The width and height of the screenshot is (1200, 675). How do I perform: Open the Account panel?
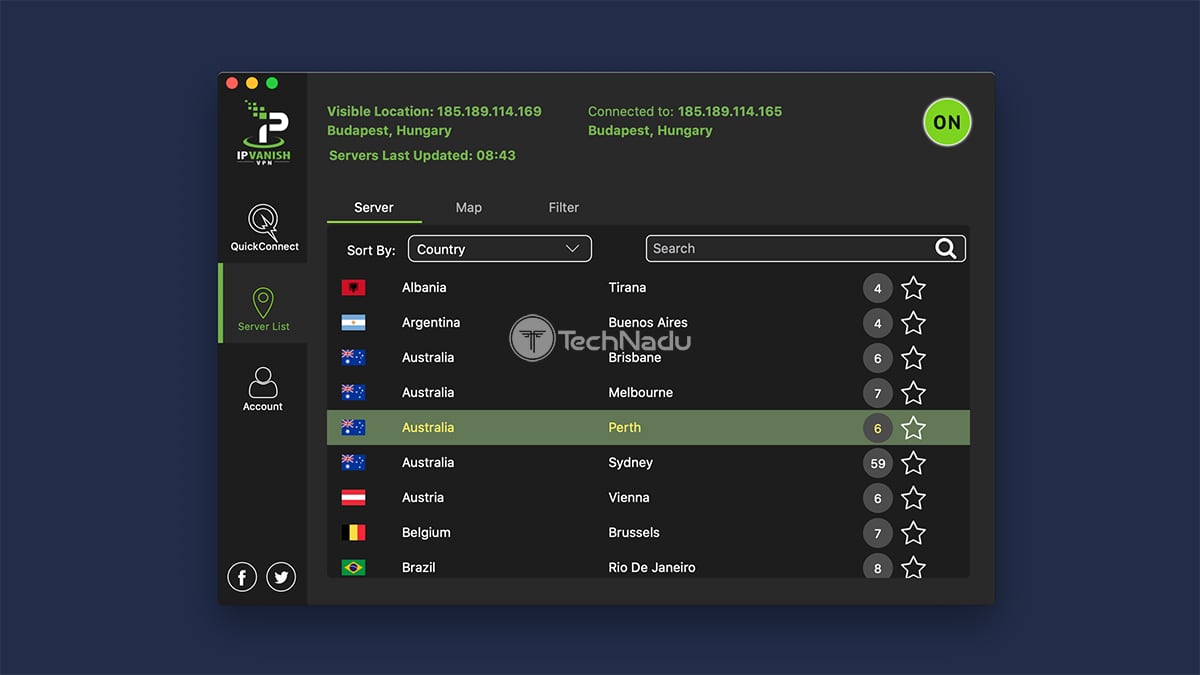[263, 389]
